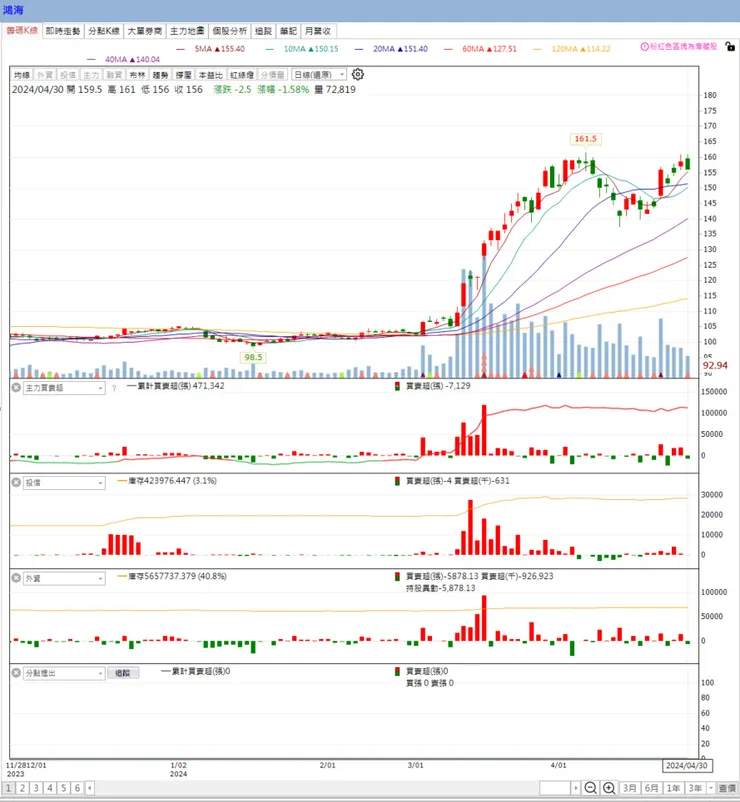
Task: Toggle the 外資 overlay button in chart toolbar
Action: pos(45,75)
